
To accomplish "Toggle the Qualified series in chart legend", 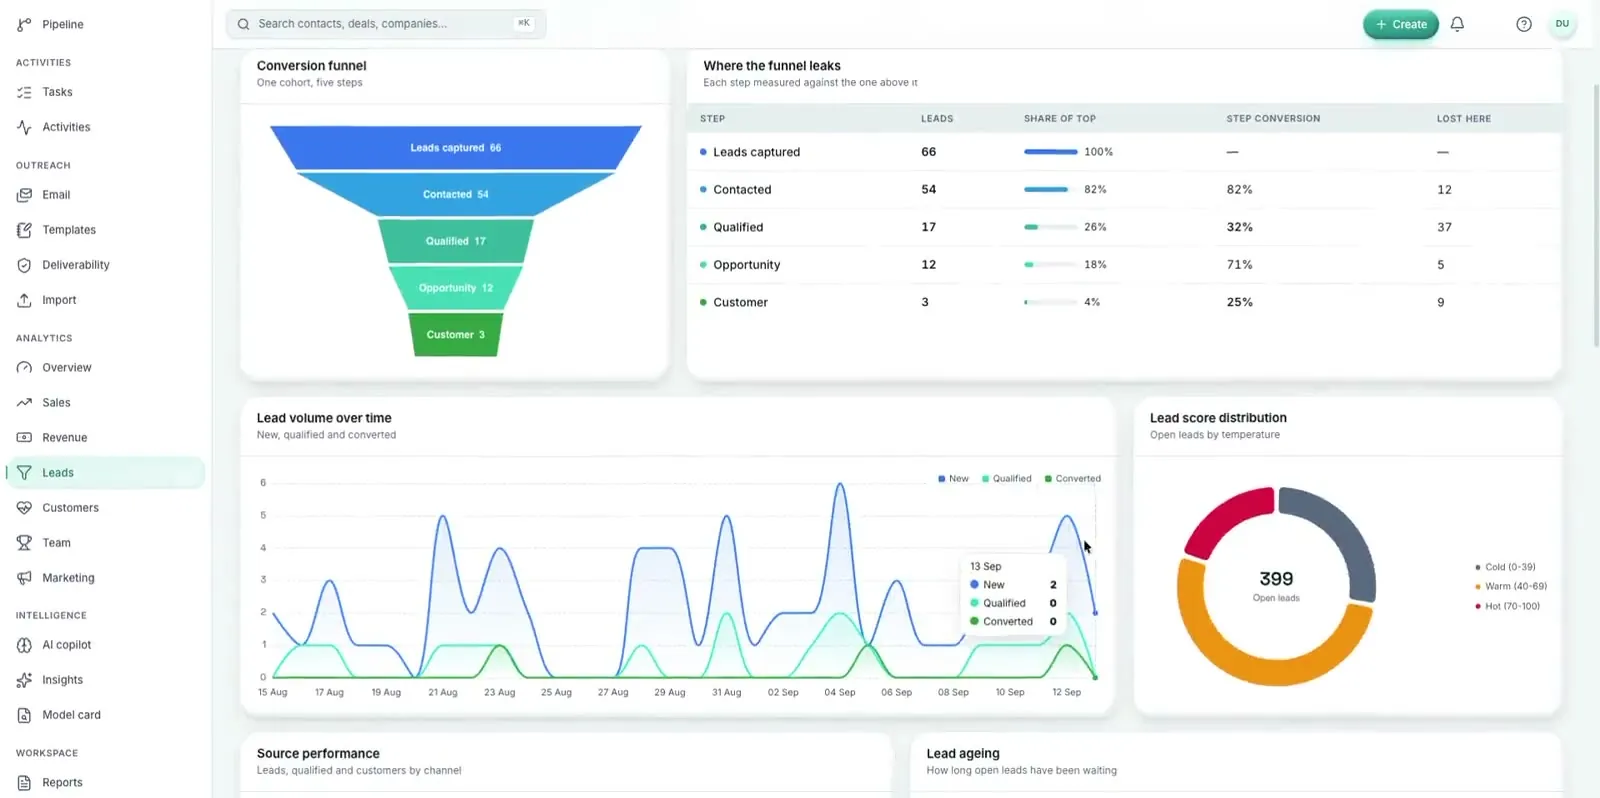I will [x=1006, y=479].
